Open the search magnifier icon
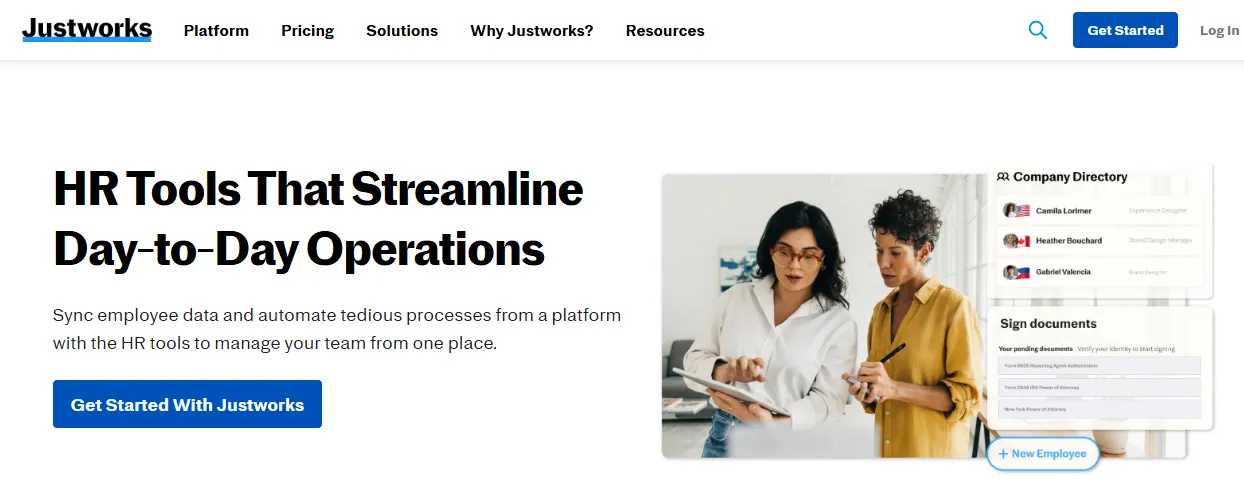 (1038, 30)
